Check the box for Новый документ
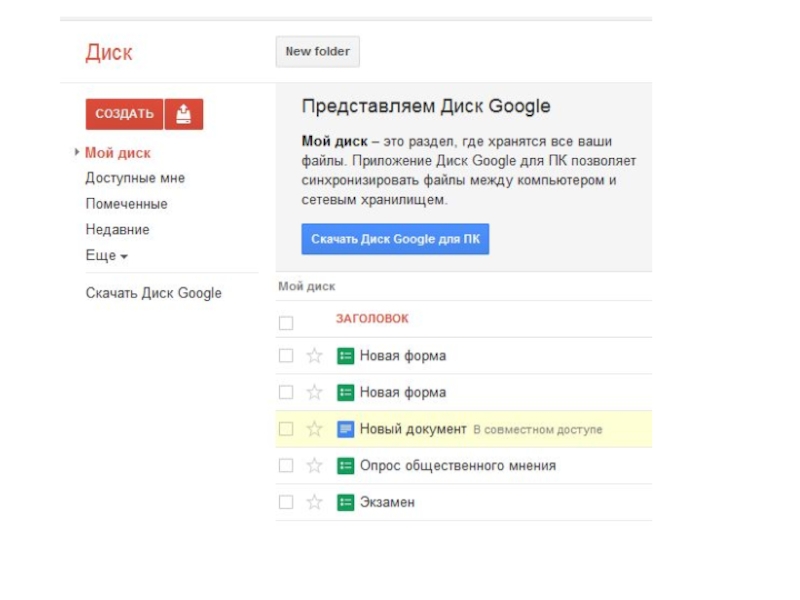 (286, 429)
